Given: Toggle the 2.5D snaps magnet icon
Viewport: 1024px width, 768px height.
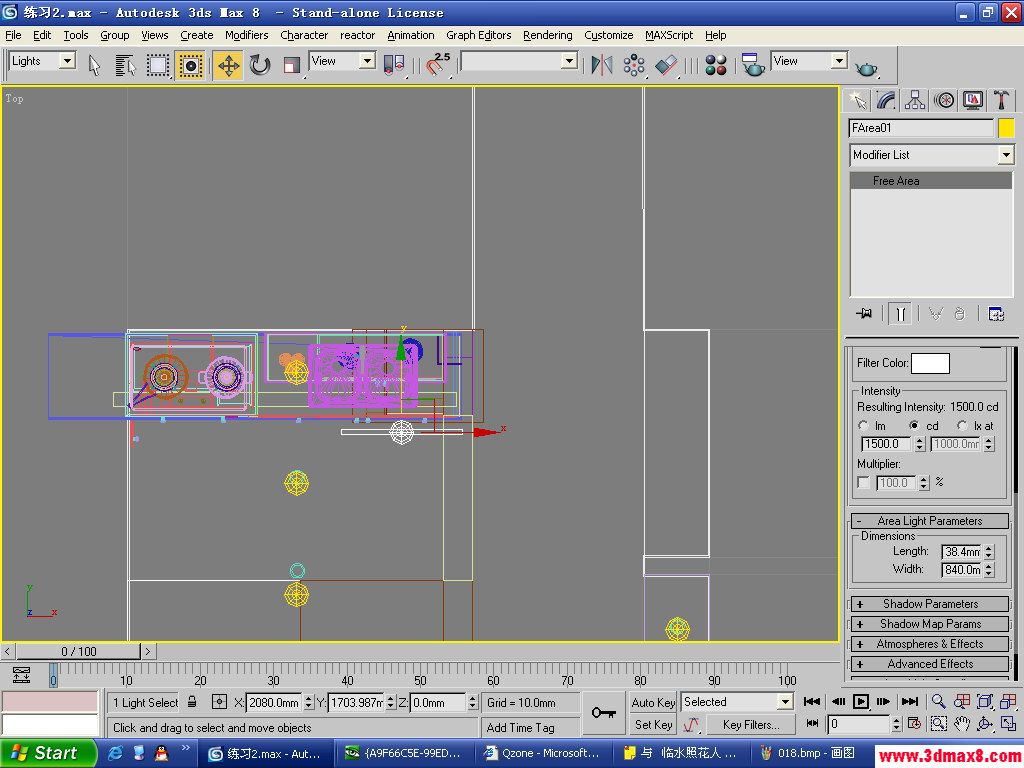Looking at the screenshot, I should click(x=438, y=65).
